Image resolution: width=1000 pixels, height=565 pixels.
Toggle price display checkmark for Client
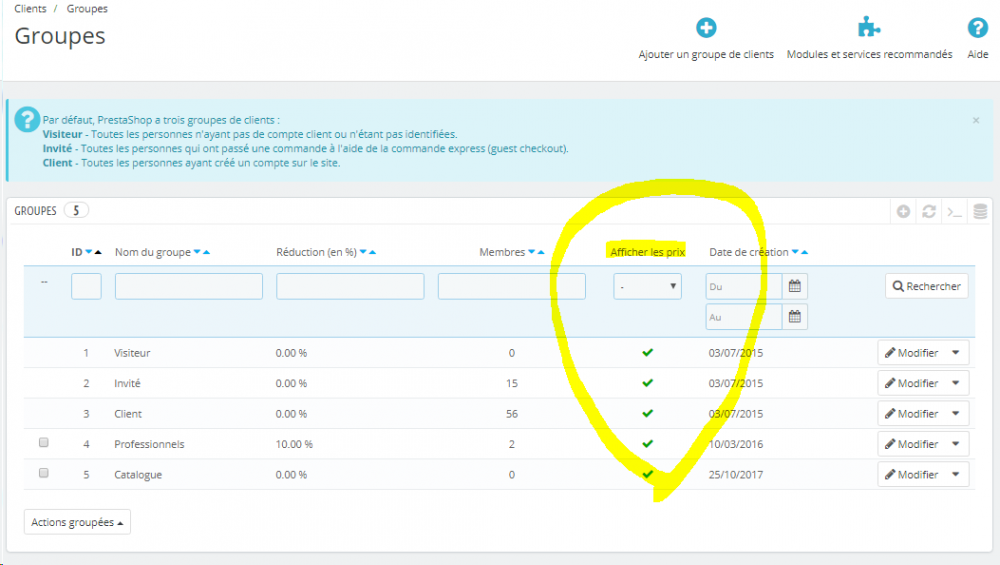coord(647,414)
